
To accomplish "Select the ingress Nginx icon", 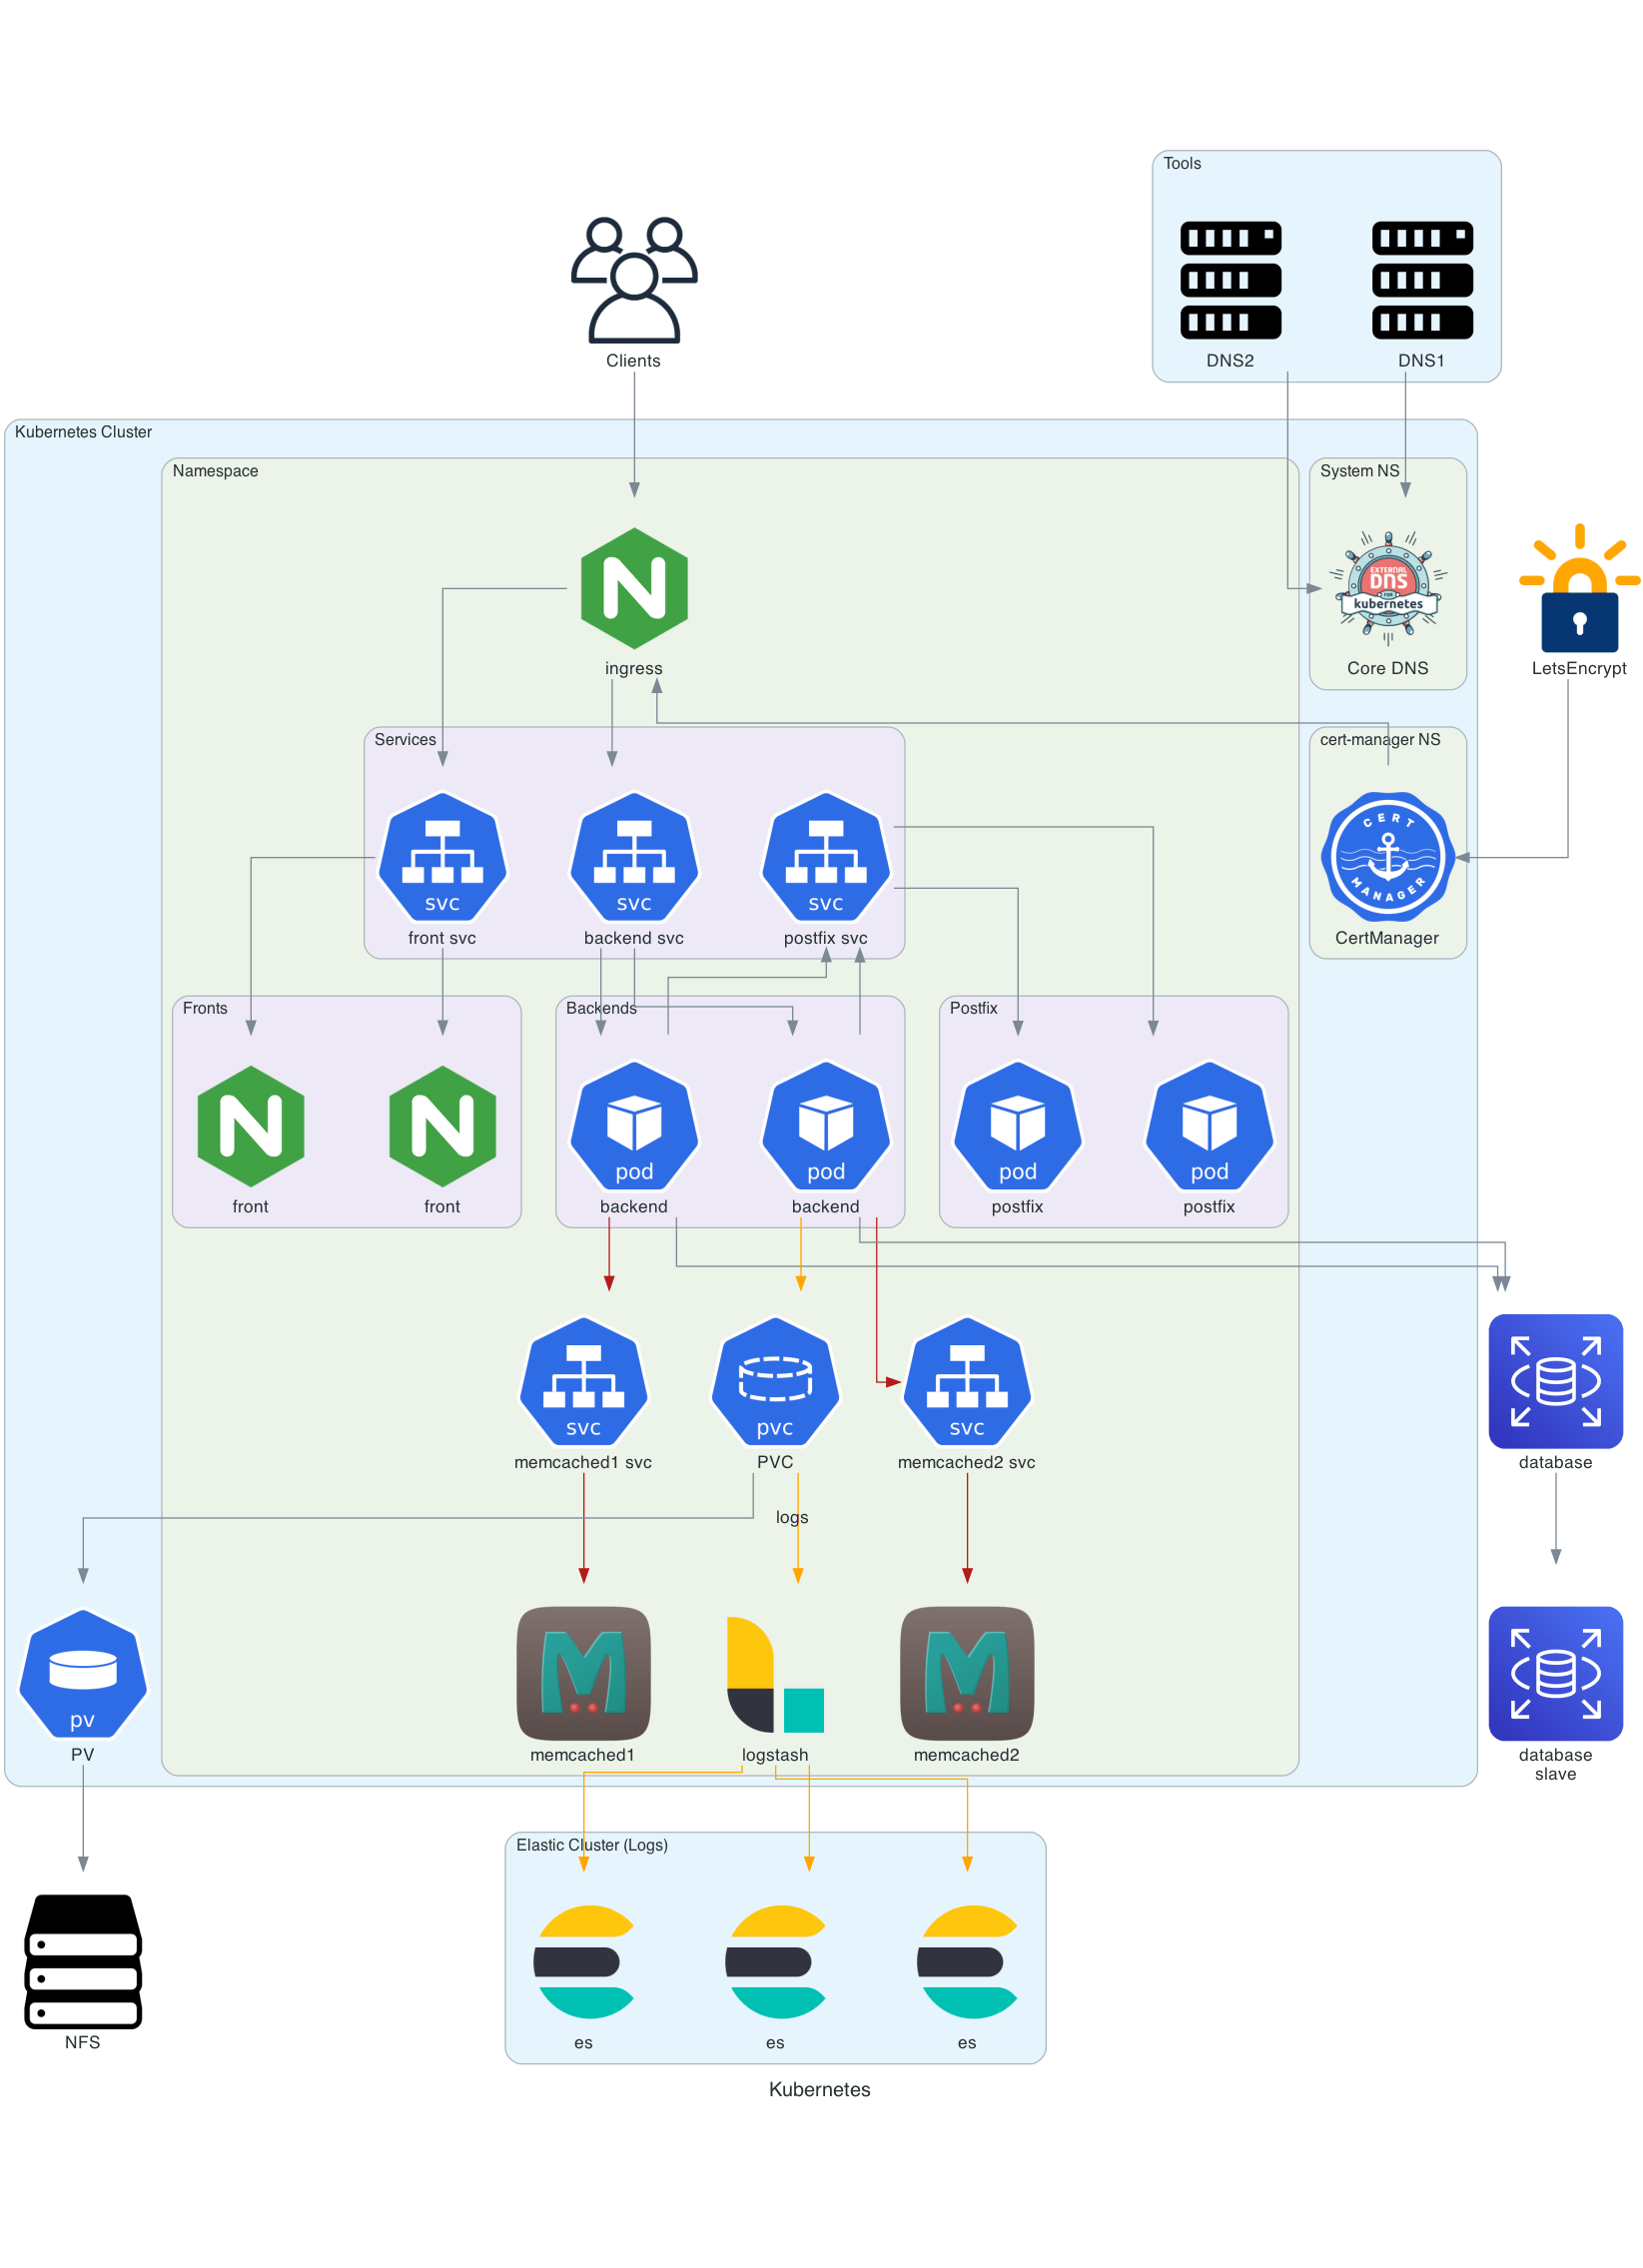I will pos(633,590).
